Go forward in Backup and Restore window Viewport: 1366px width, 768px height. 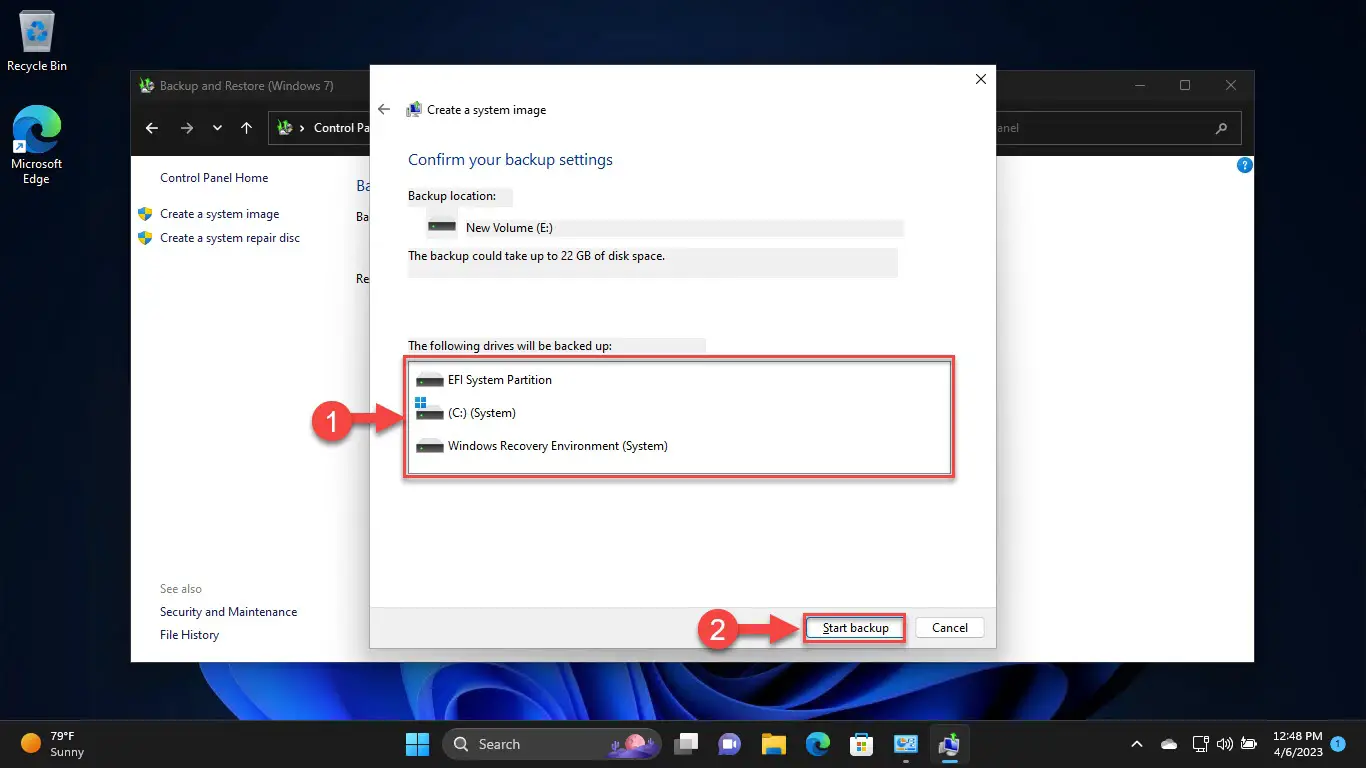pyautogui.click(x=186, y=128)
